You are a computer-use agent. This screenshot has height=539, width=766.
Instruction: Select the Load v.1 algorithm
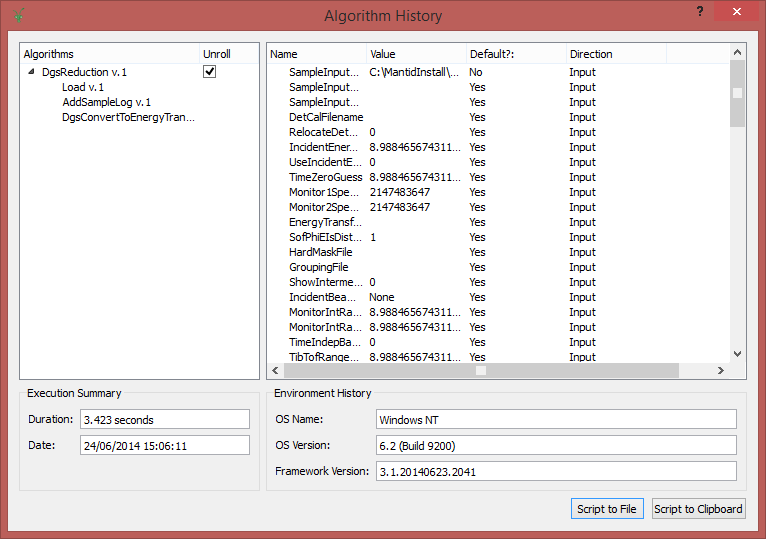pyautogui.click(x=83, y=87)
